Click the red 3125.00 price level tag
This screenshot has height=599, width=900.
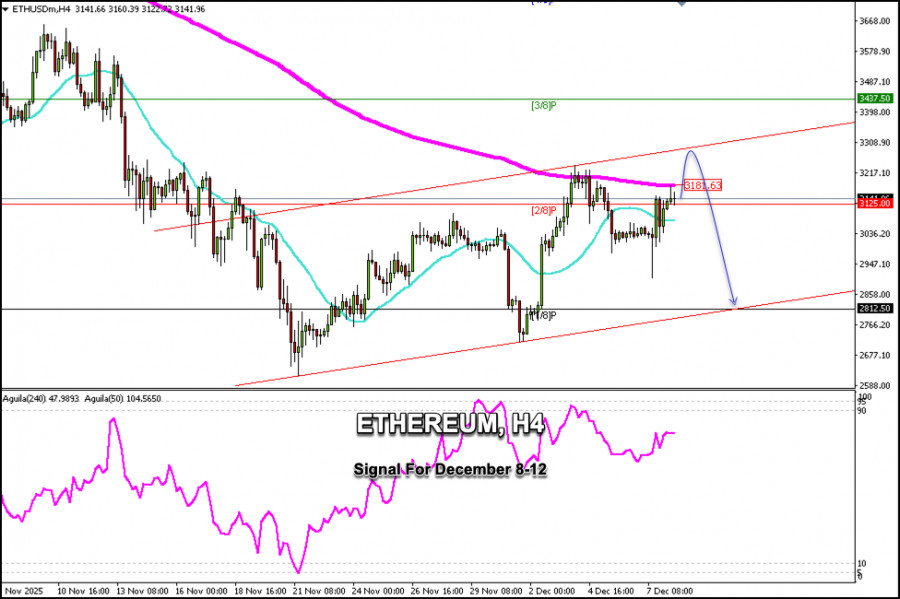875,204
